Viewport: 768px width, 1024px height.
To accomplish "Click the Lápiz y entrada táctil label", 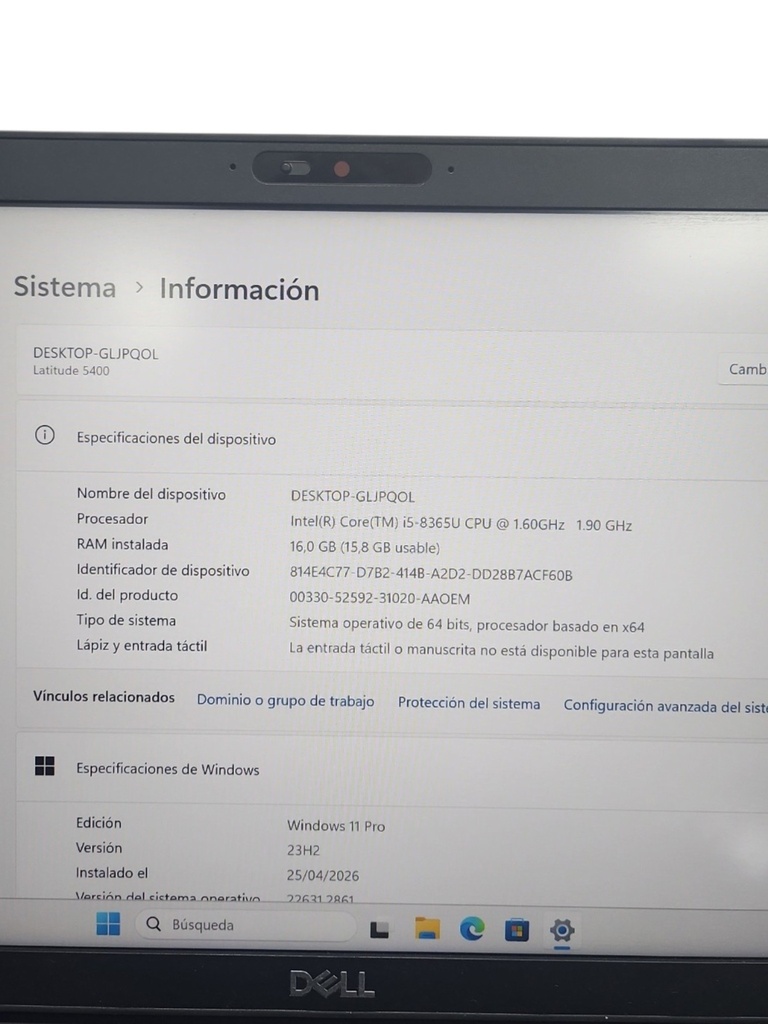I will click(142, 646).
